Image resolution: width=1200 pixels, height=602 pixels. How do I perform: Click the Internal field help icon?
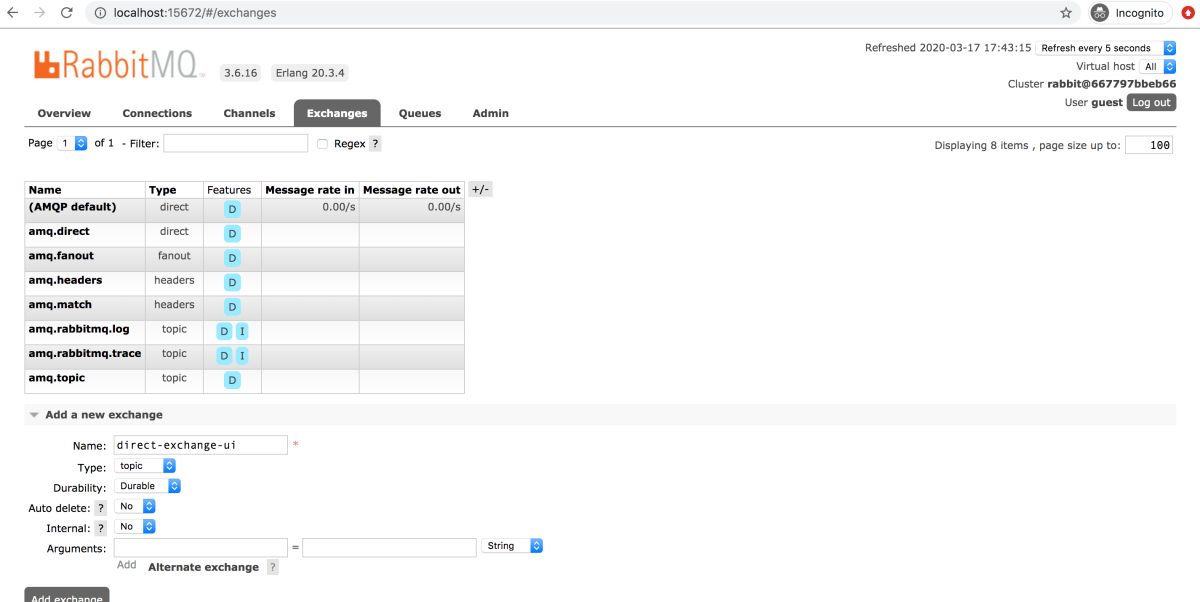pos(100,528)
